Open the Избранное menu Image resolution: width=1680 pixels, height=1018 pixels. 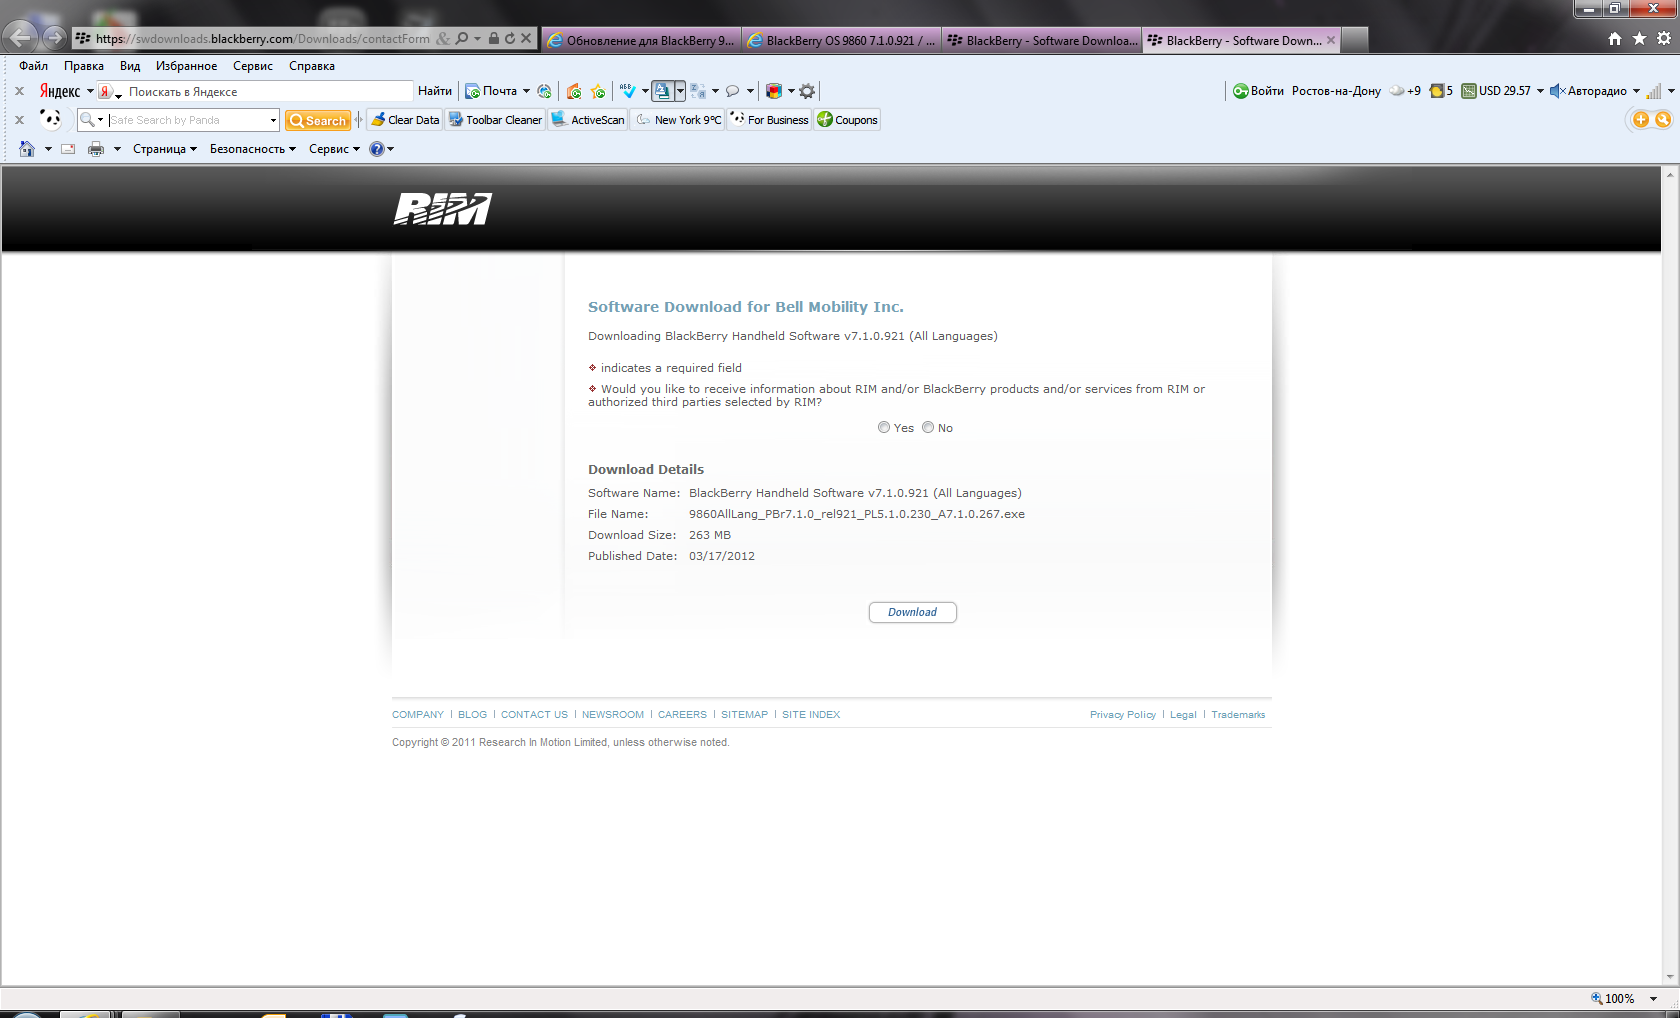[x=186, y=66]
